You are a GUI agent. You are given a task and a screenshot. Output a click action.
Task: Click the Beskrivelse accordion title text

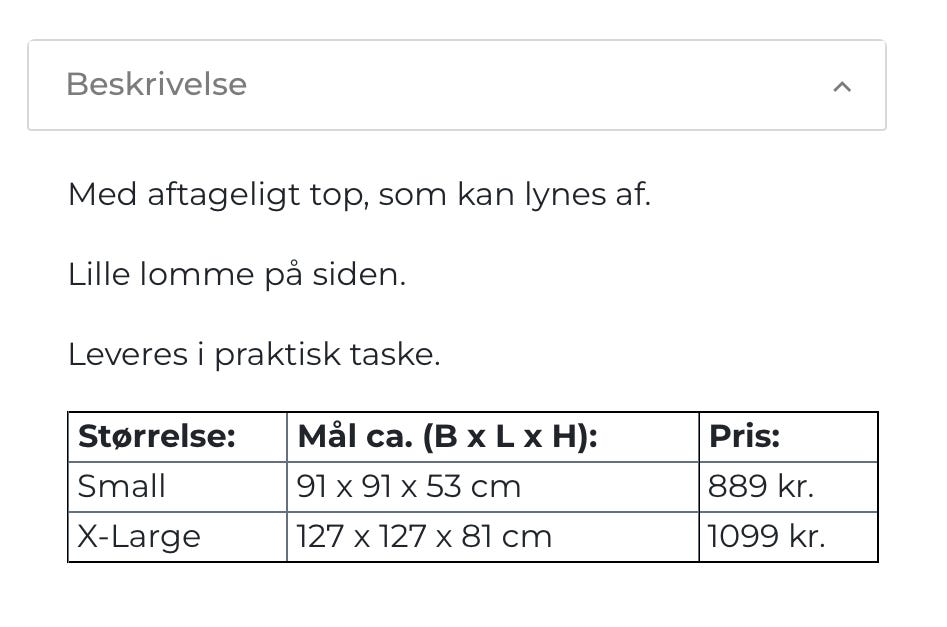tap(156, 84)
